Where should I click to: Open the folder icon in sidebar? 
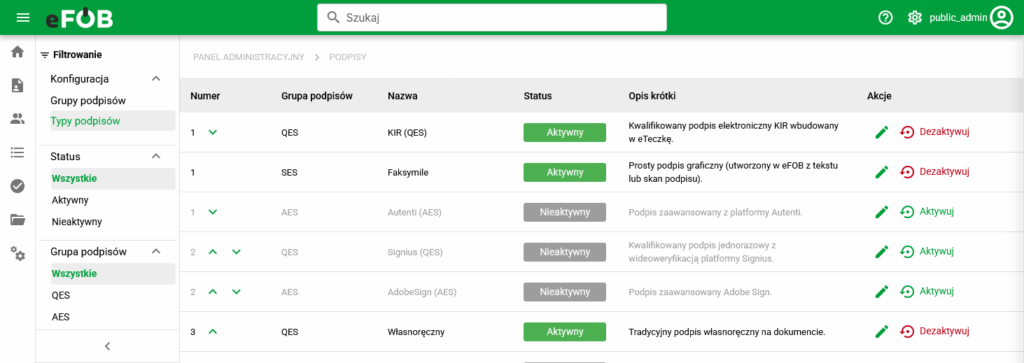pos(18,220)
